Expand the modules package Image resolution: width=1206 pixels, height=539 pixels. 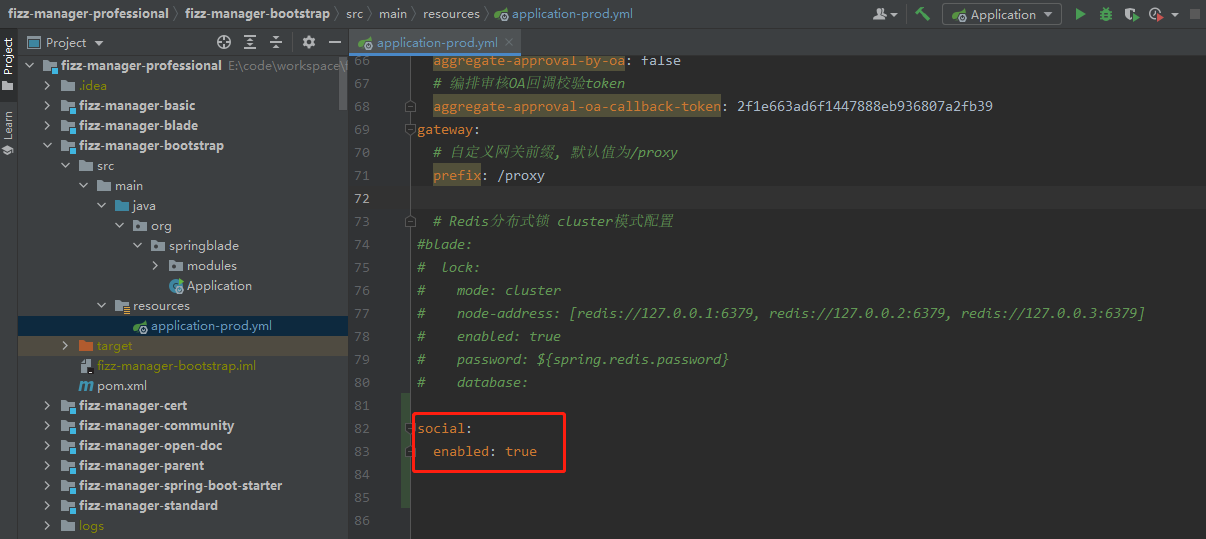(155, 266)
